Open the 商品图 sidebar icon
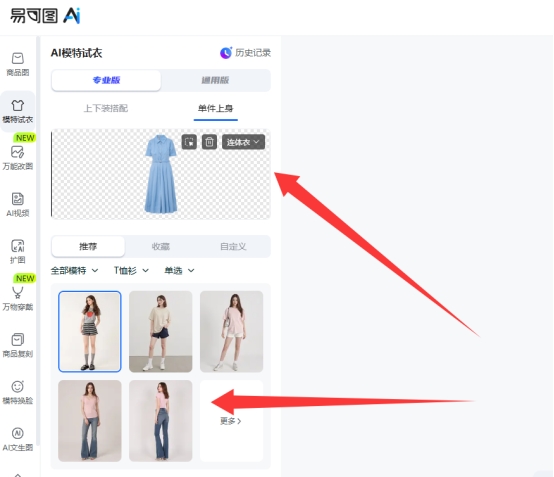 (x=18, y=59)
